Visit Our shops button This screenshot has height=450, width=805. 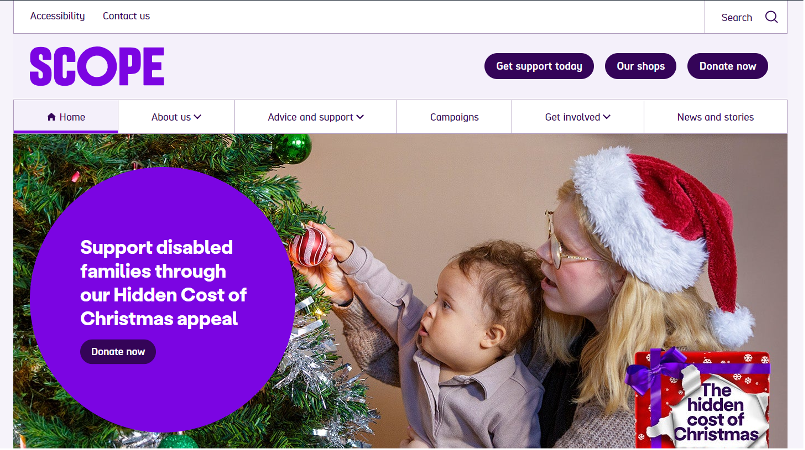click(640, 66)
